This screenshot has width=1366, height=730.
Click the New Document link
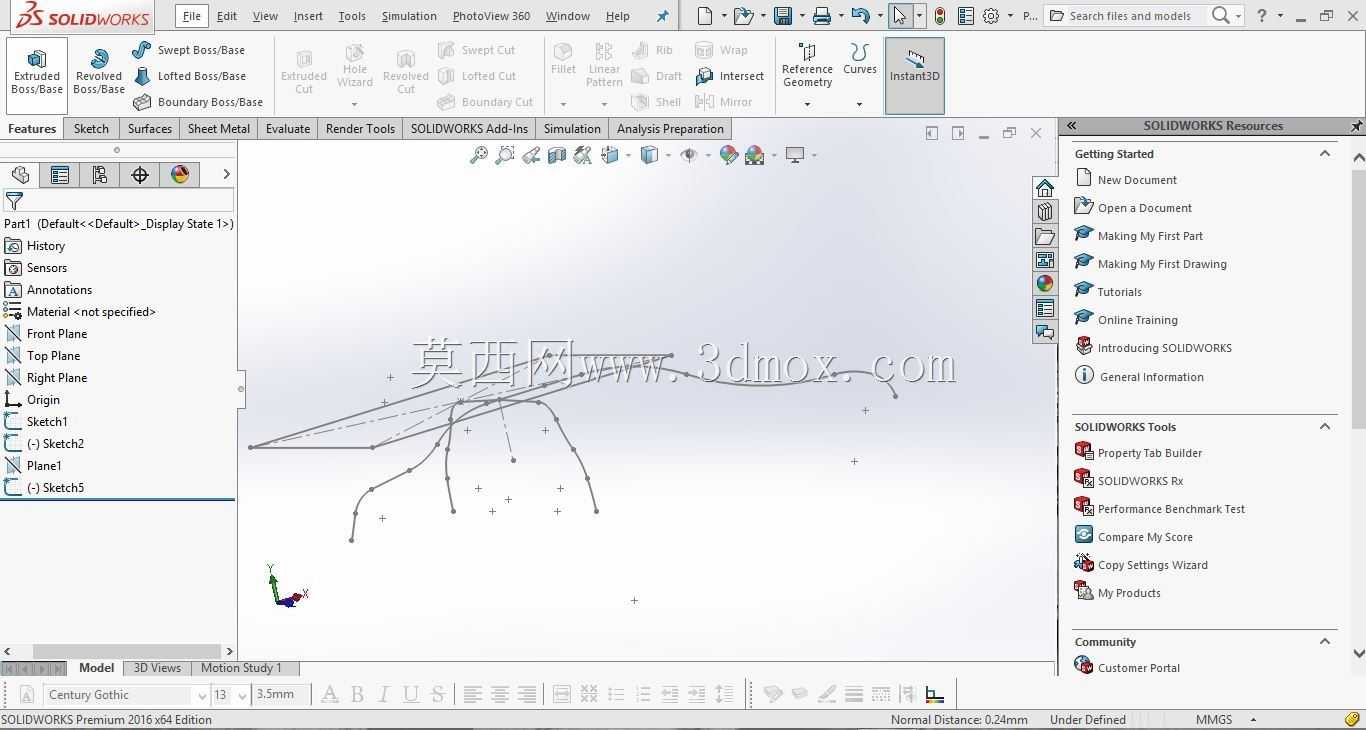click(1137, 180)
